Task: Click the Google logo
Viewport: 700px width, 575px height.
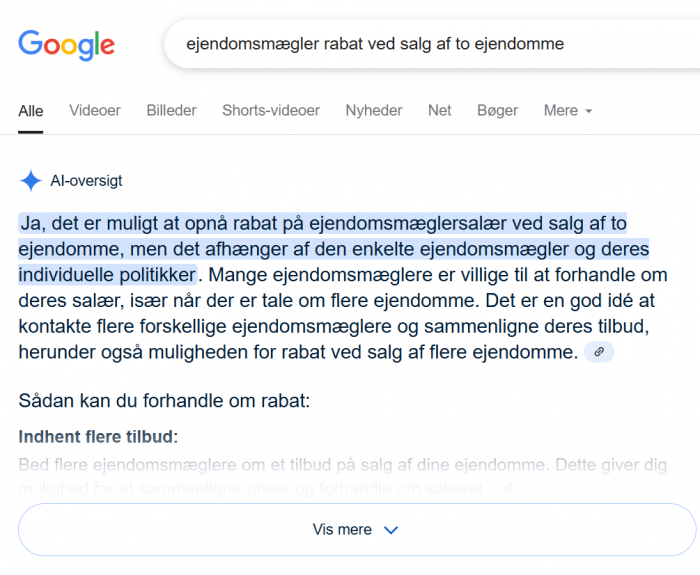Action: (x=66, y=44)
